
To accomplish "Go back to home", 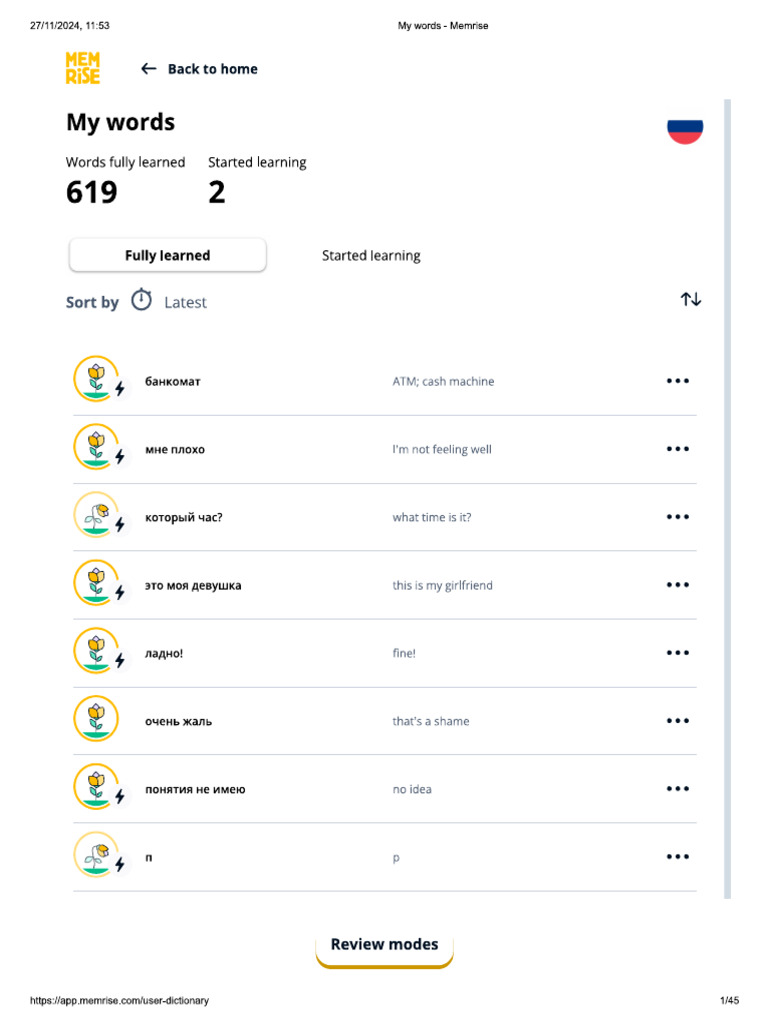I will click(x=199, y=69).
